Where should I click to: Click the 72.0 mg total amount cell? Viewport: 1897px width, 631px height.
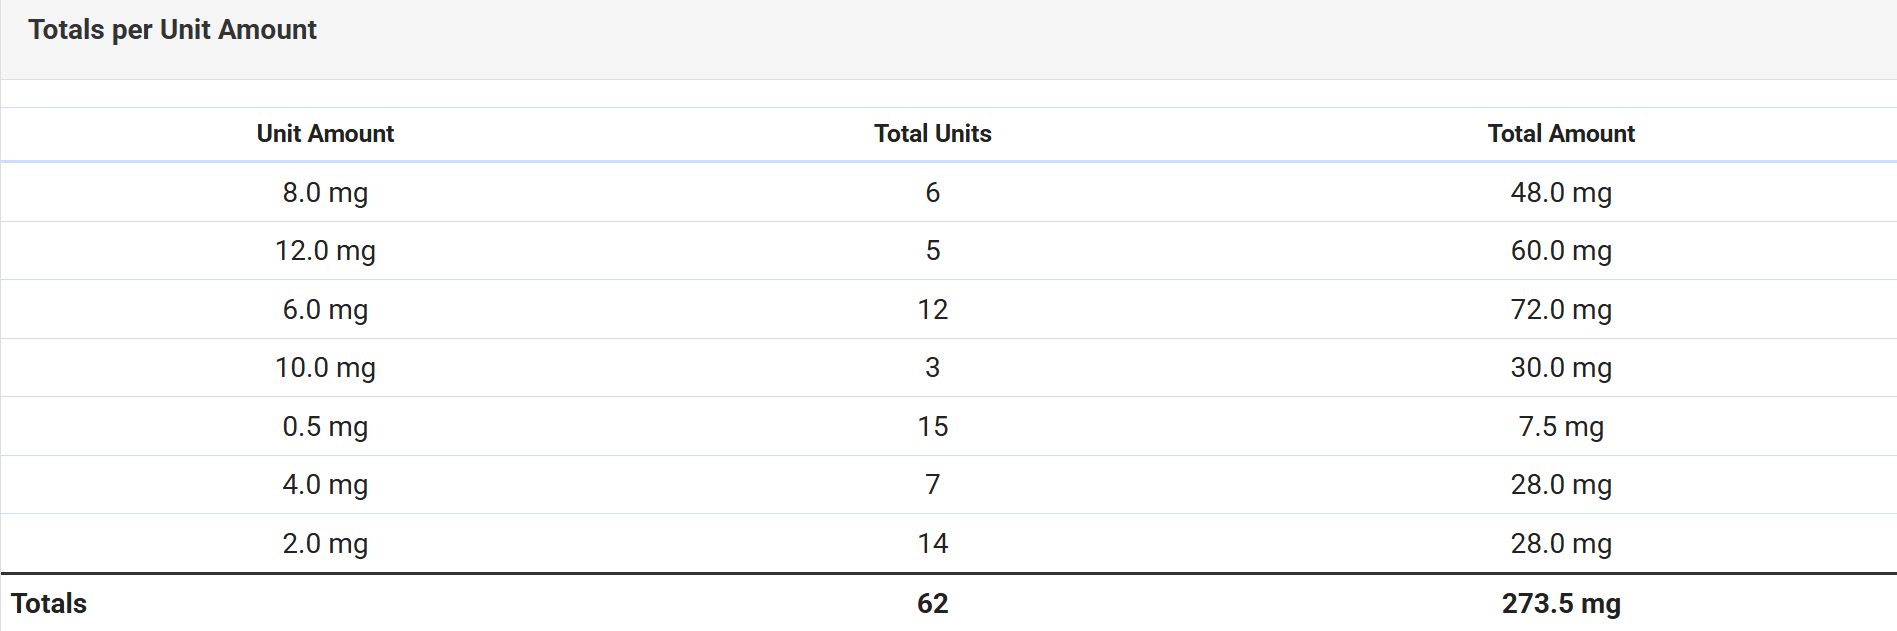point(1560,309)
